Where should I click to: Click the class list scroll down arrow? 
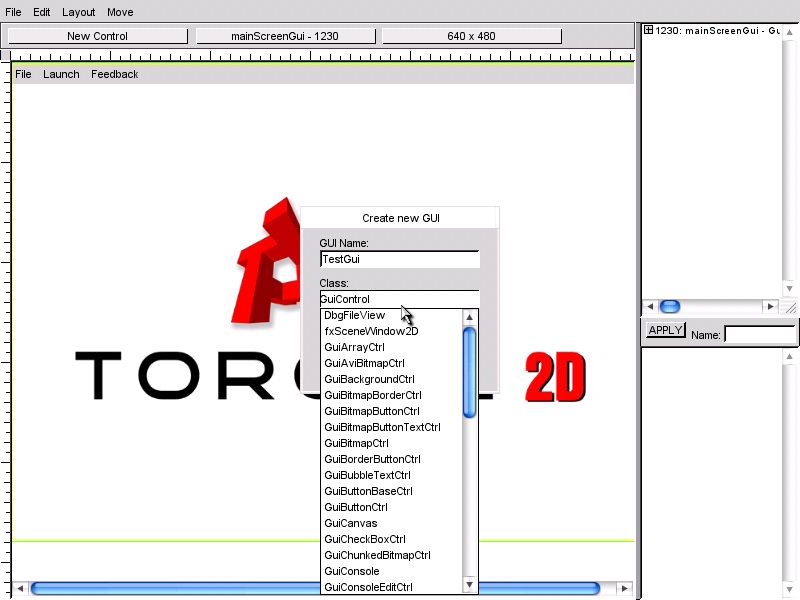click(469, 584)
